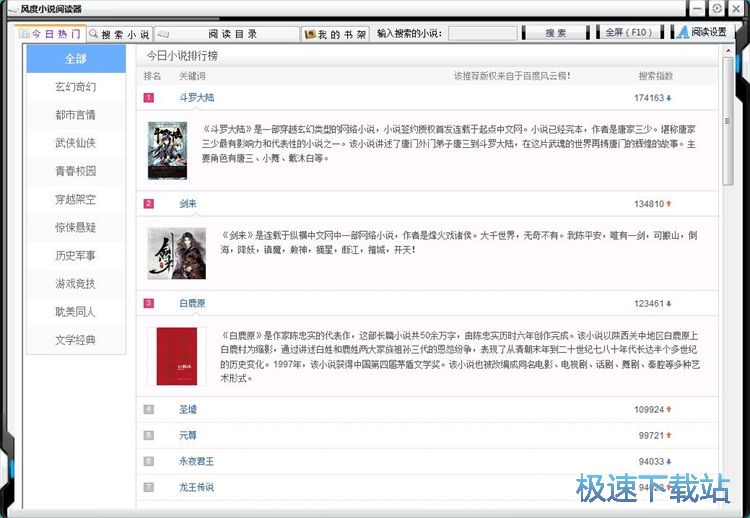Open the 搜索小说 tab
The width and height of the screenshot is (750, 518).
click(120, 34)
